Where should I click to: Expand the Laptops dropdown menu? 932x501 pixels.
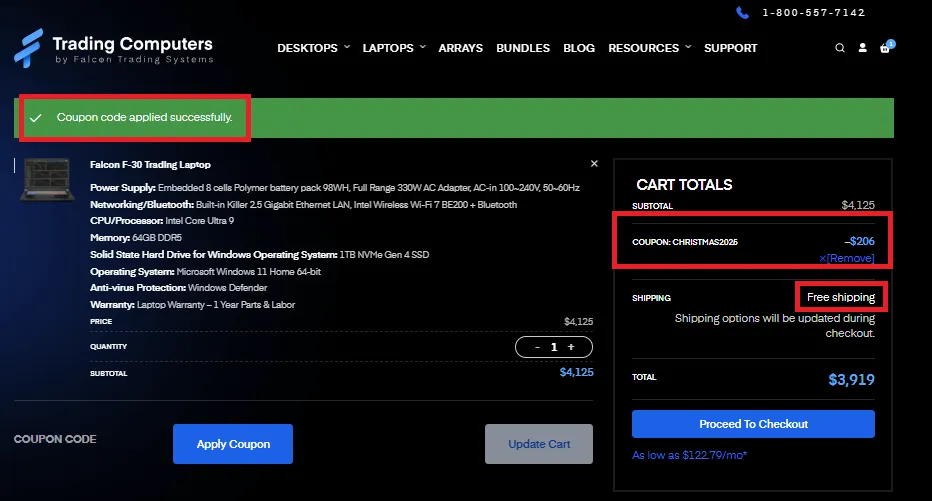[393, 48]
